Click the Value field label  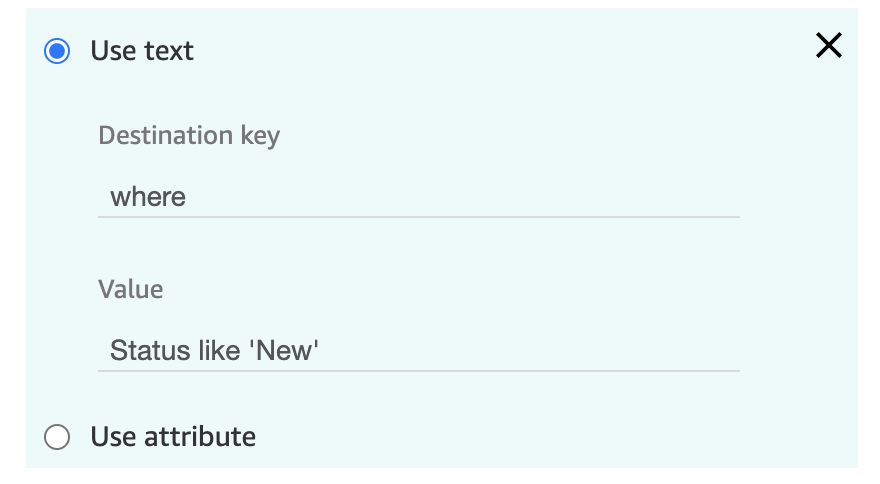[x=131, y=290]
